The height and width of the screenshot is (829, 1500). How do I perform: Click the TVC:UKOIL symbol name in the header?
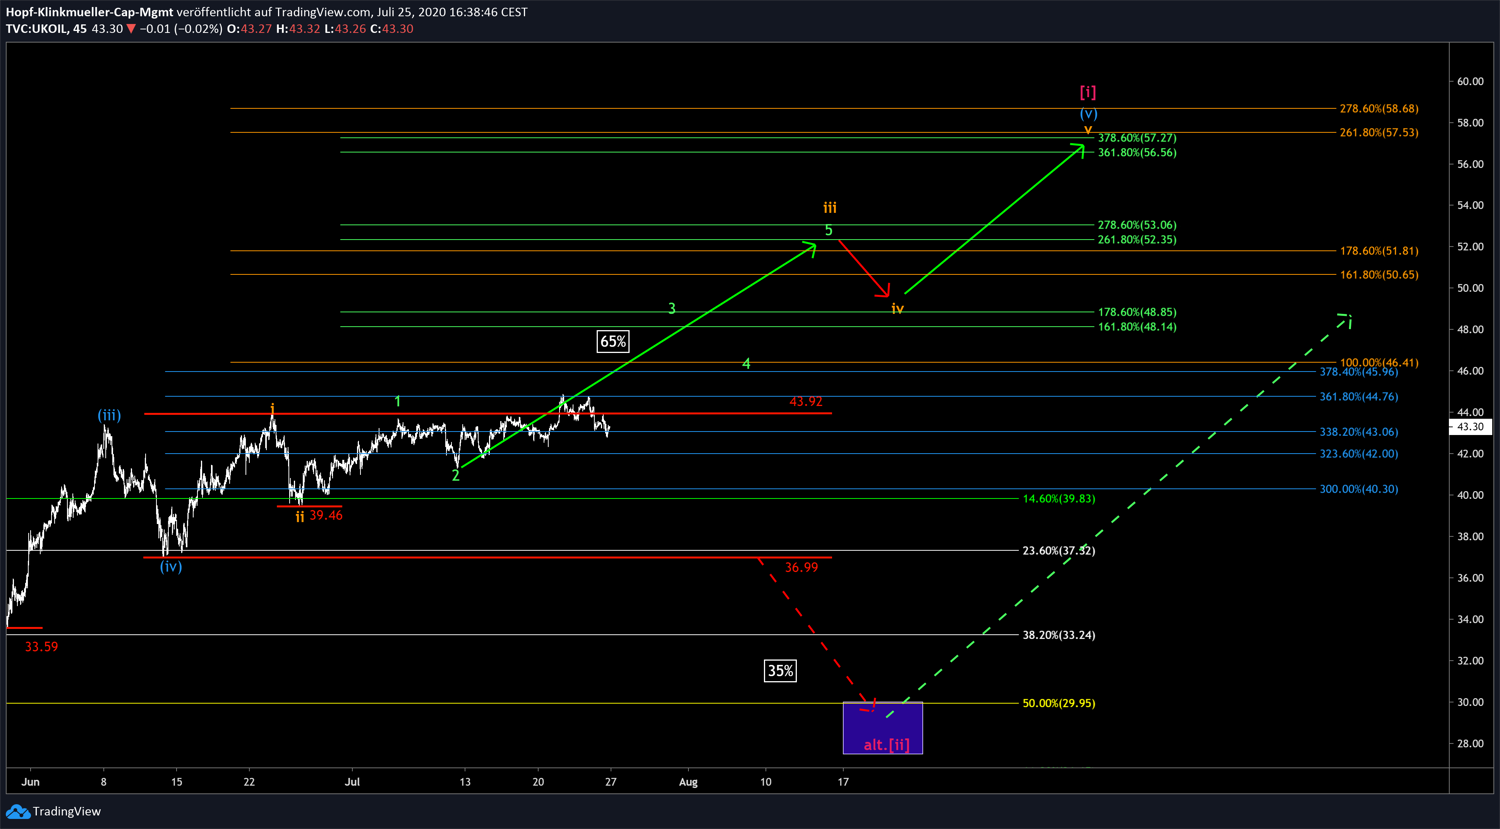click(35, 29)
